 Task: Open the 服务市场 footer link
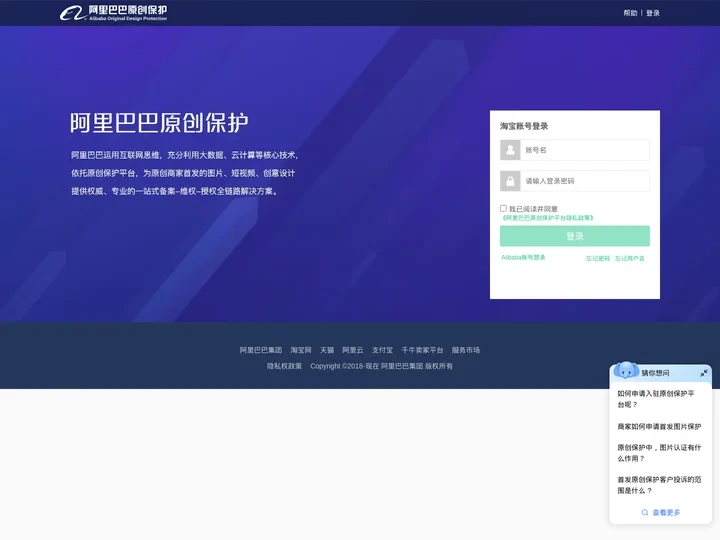466,350
